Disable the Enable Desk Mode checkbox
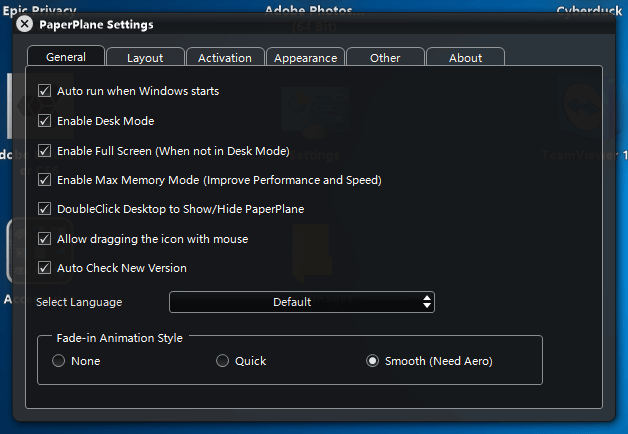The width and height of the screenshot is (628, 434). tap(44, 121)
